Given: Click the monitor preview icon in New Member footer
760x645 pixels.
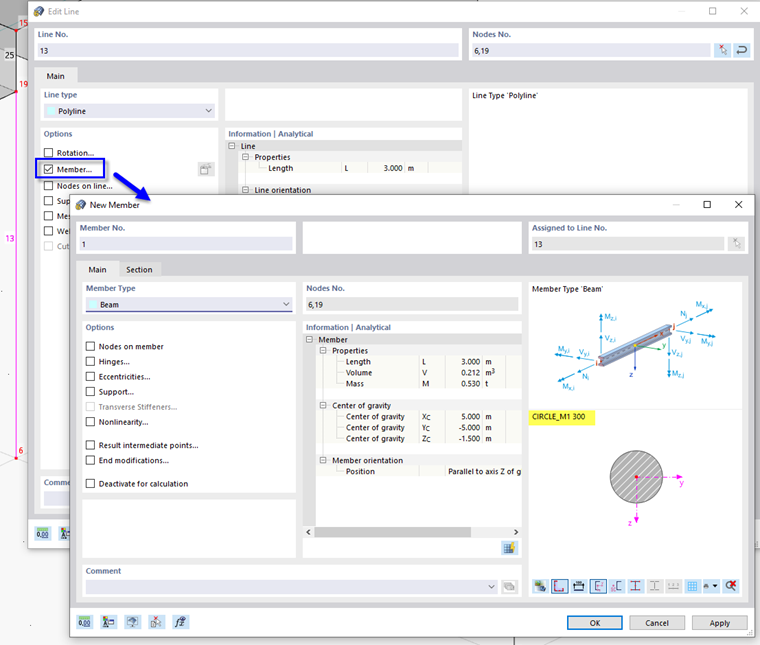Looking at the screenshot, I should [132, 622].
